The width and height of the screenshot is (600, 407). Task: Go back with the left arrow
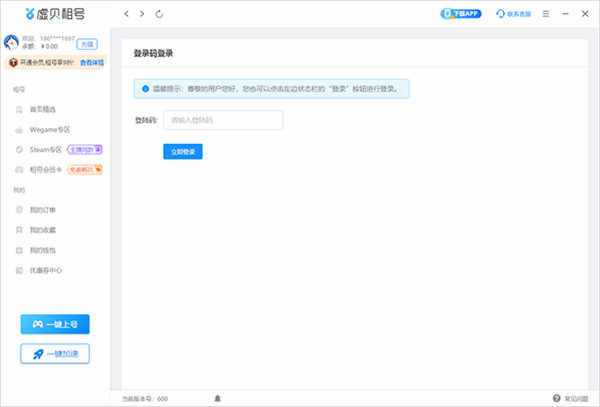point(126,14)
